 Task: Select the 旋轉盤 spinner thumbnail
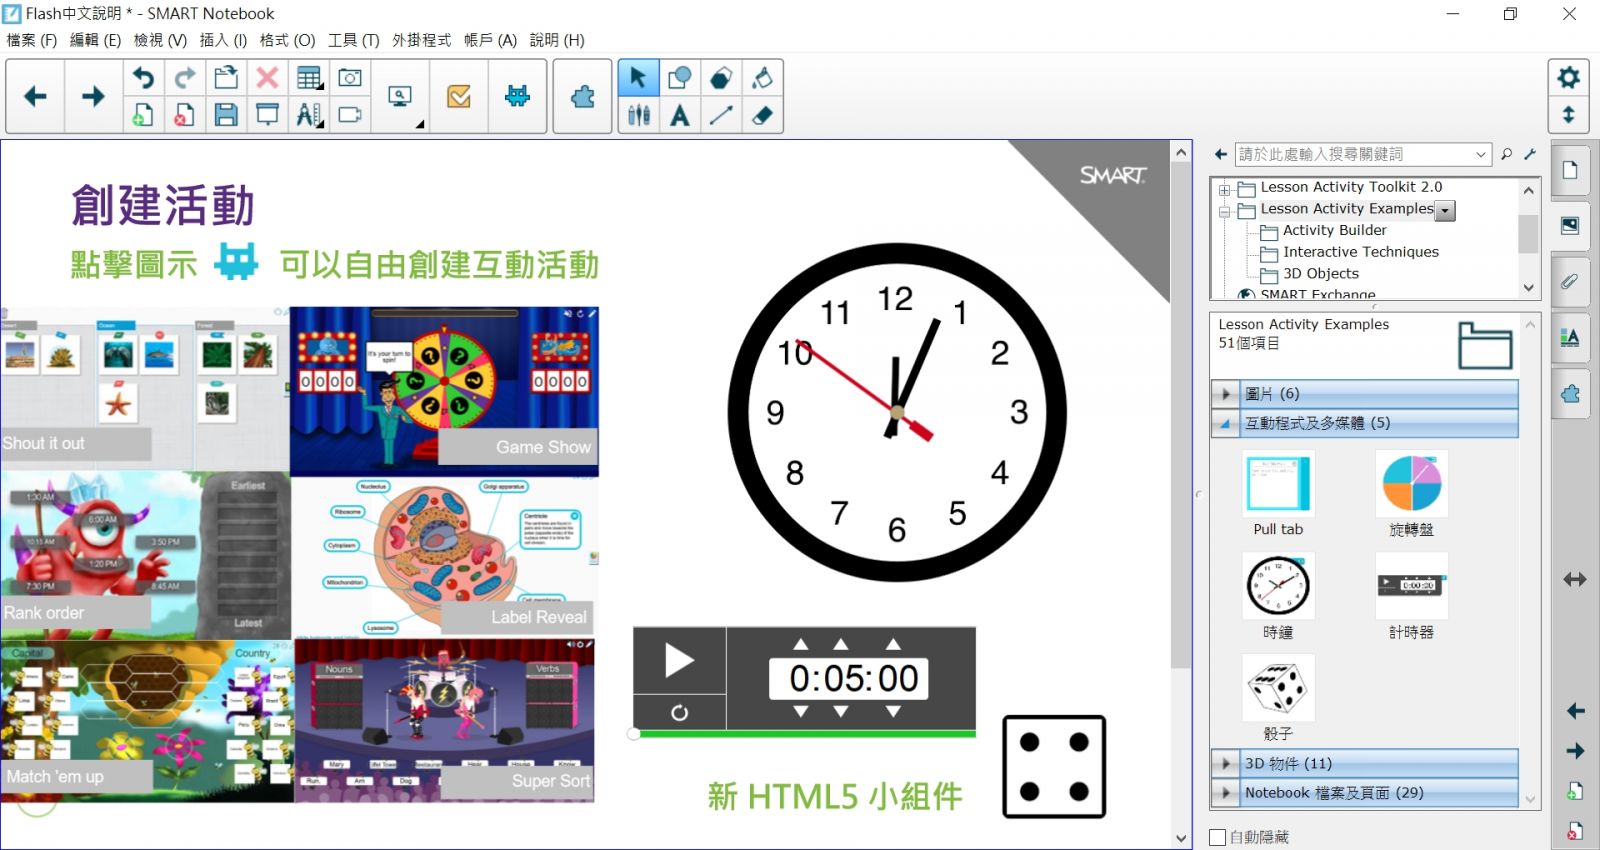1411,483
